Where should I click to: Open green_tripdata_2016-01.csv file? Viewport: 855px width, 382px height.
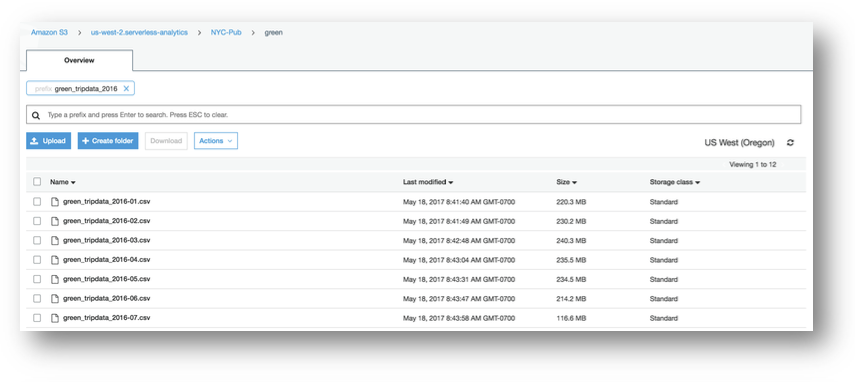[106, 202]
